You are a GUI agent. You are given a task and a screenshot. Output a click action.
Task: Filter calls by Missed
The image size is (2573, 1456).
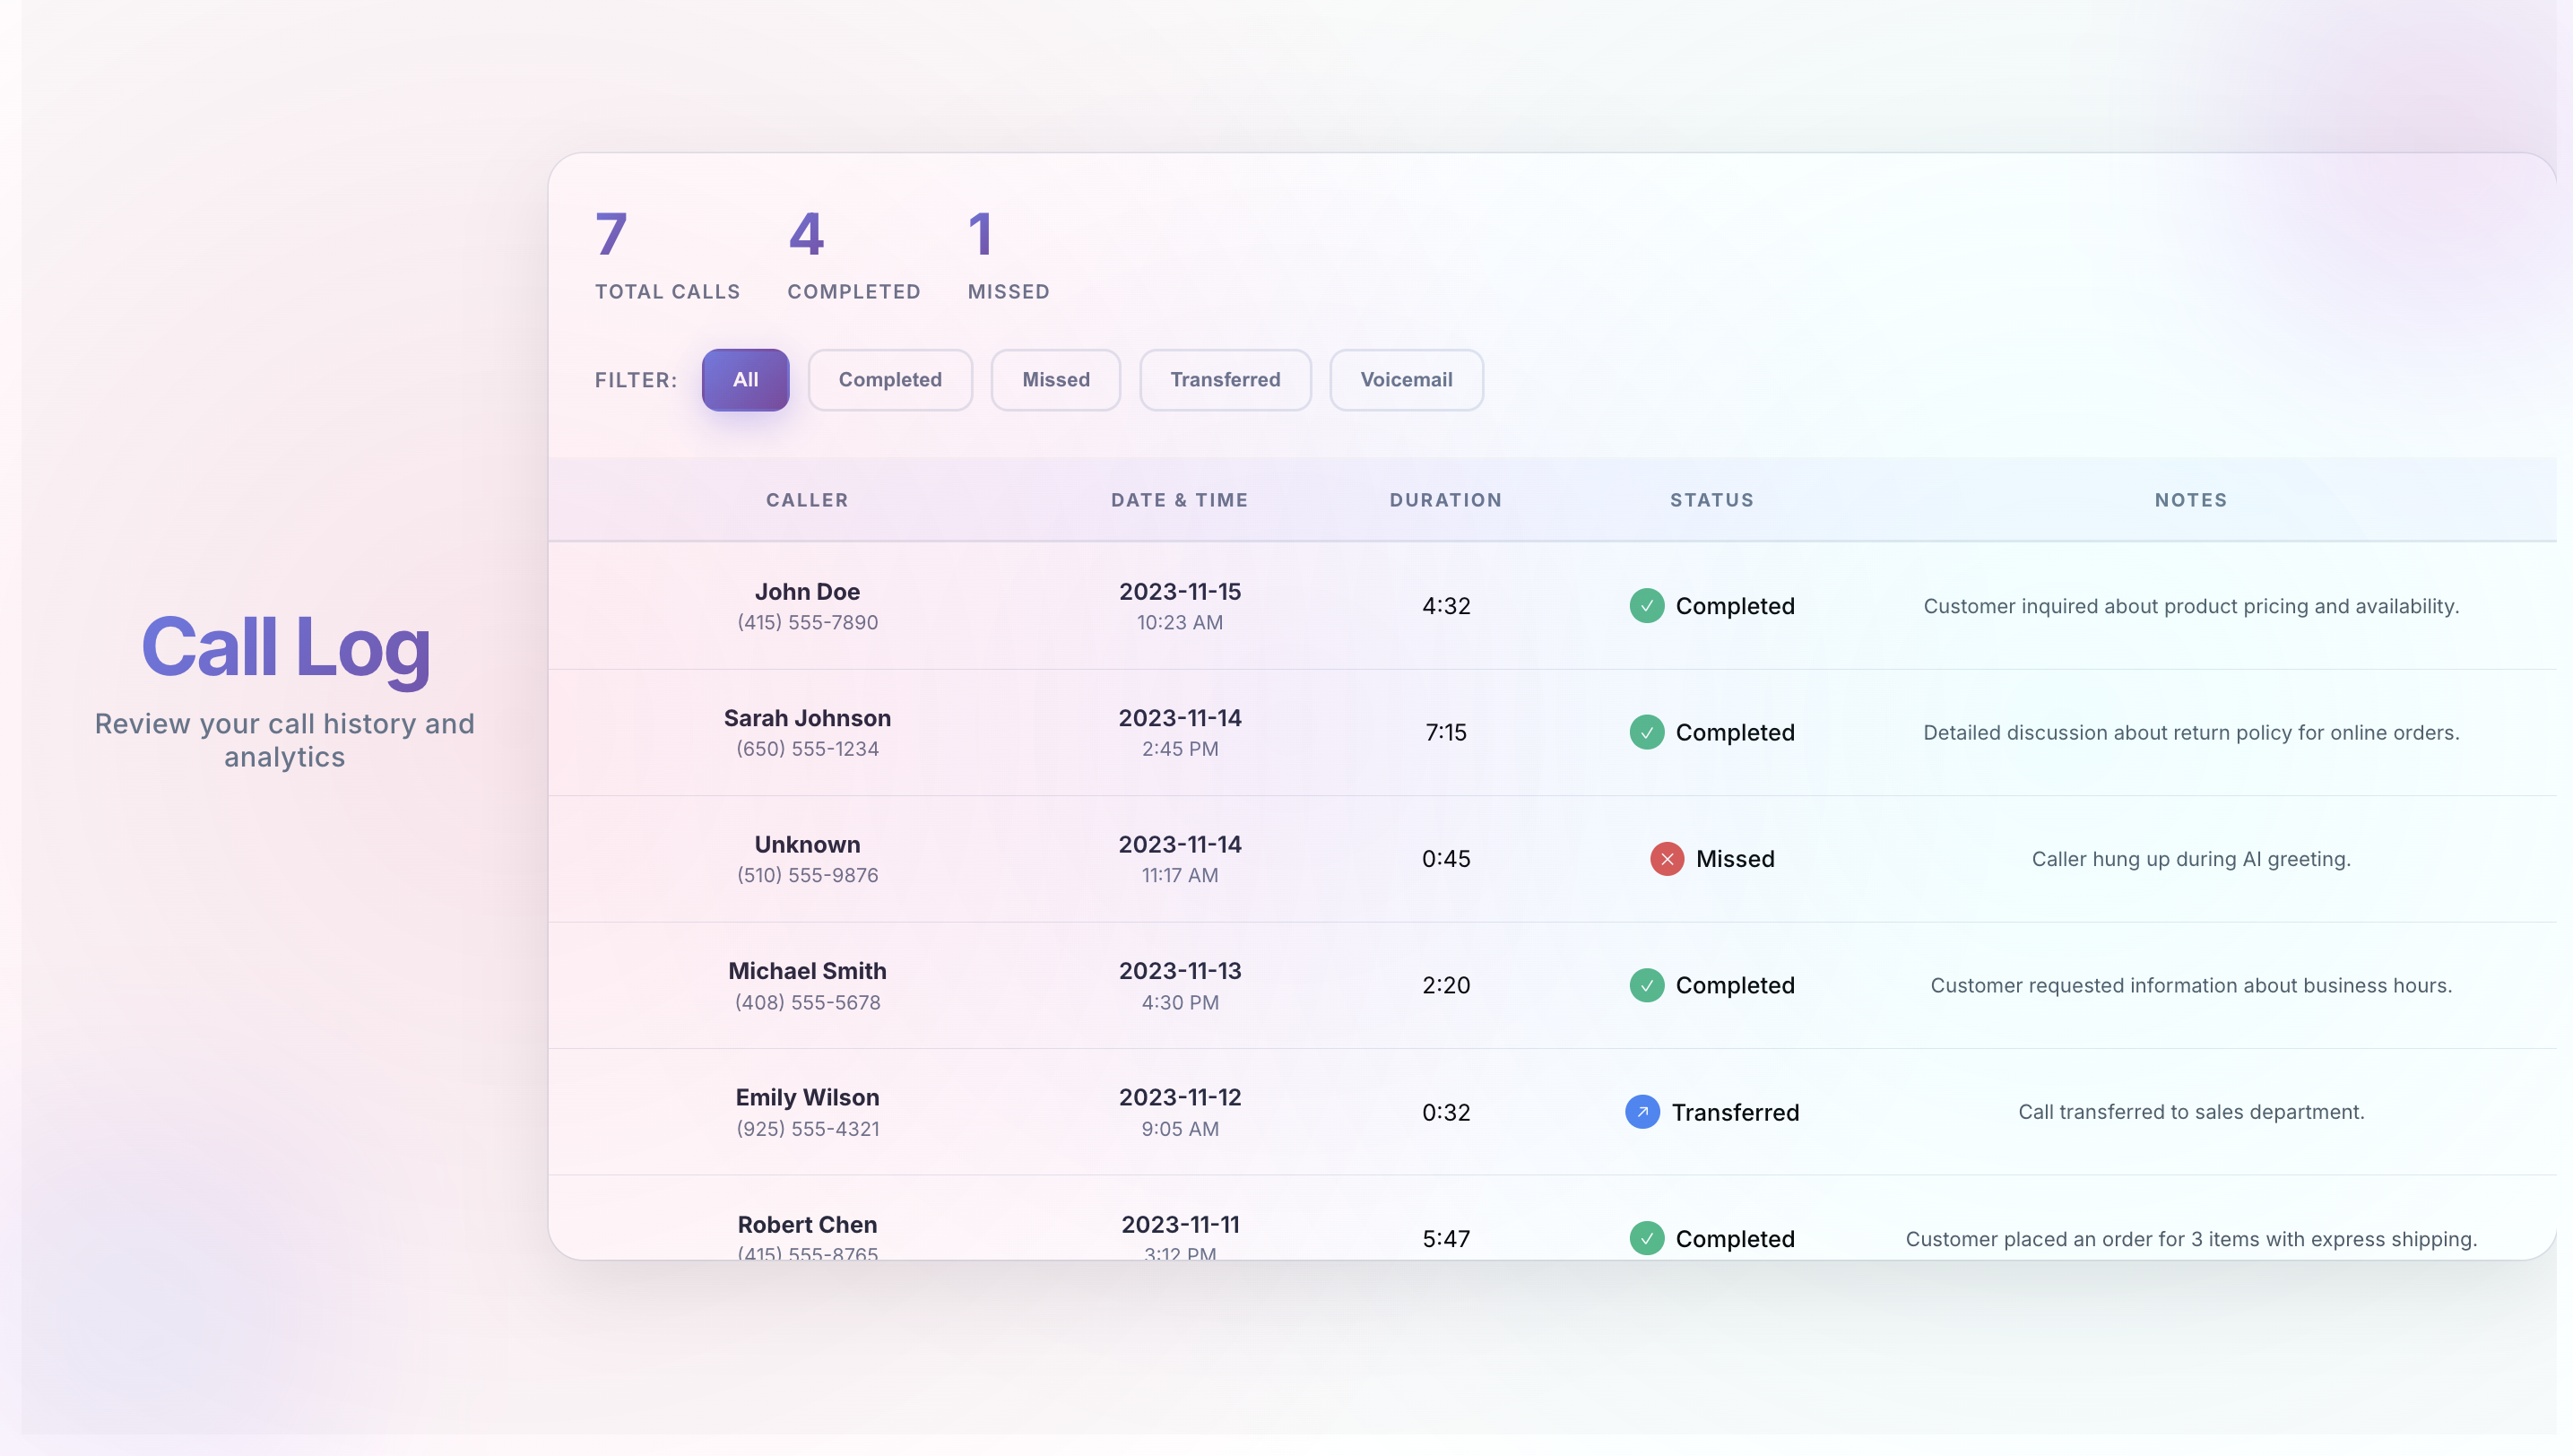tap(1055, 380)
